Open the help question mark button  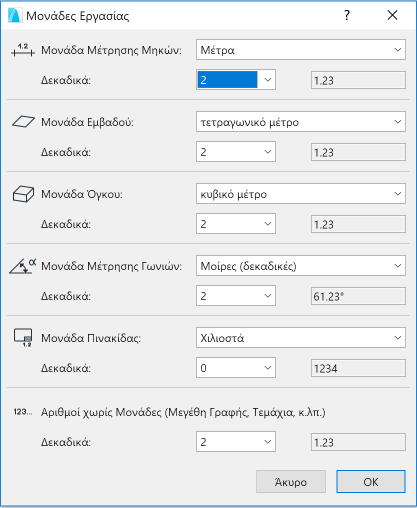[x=347, y=15]
